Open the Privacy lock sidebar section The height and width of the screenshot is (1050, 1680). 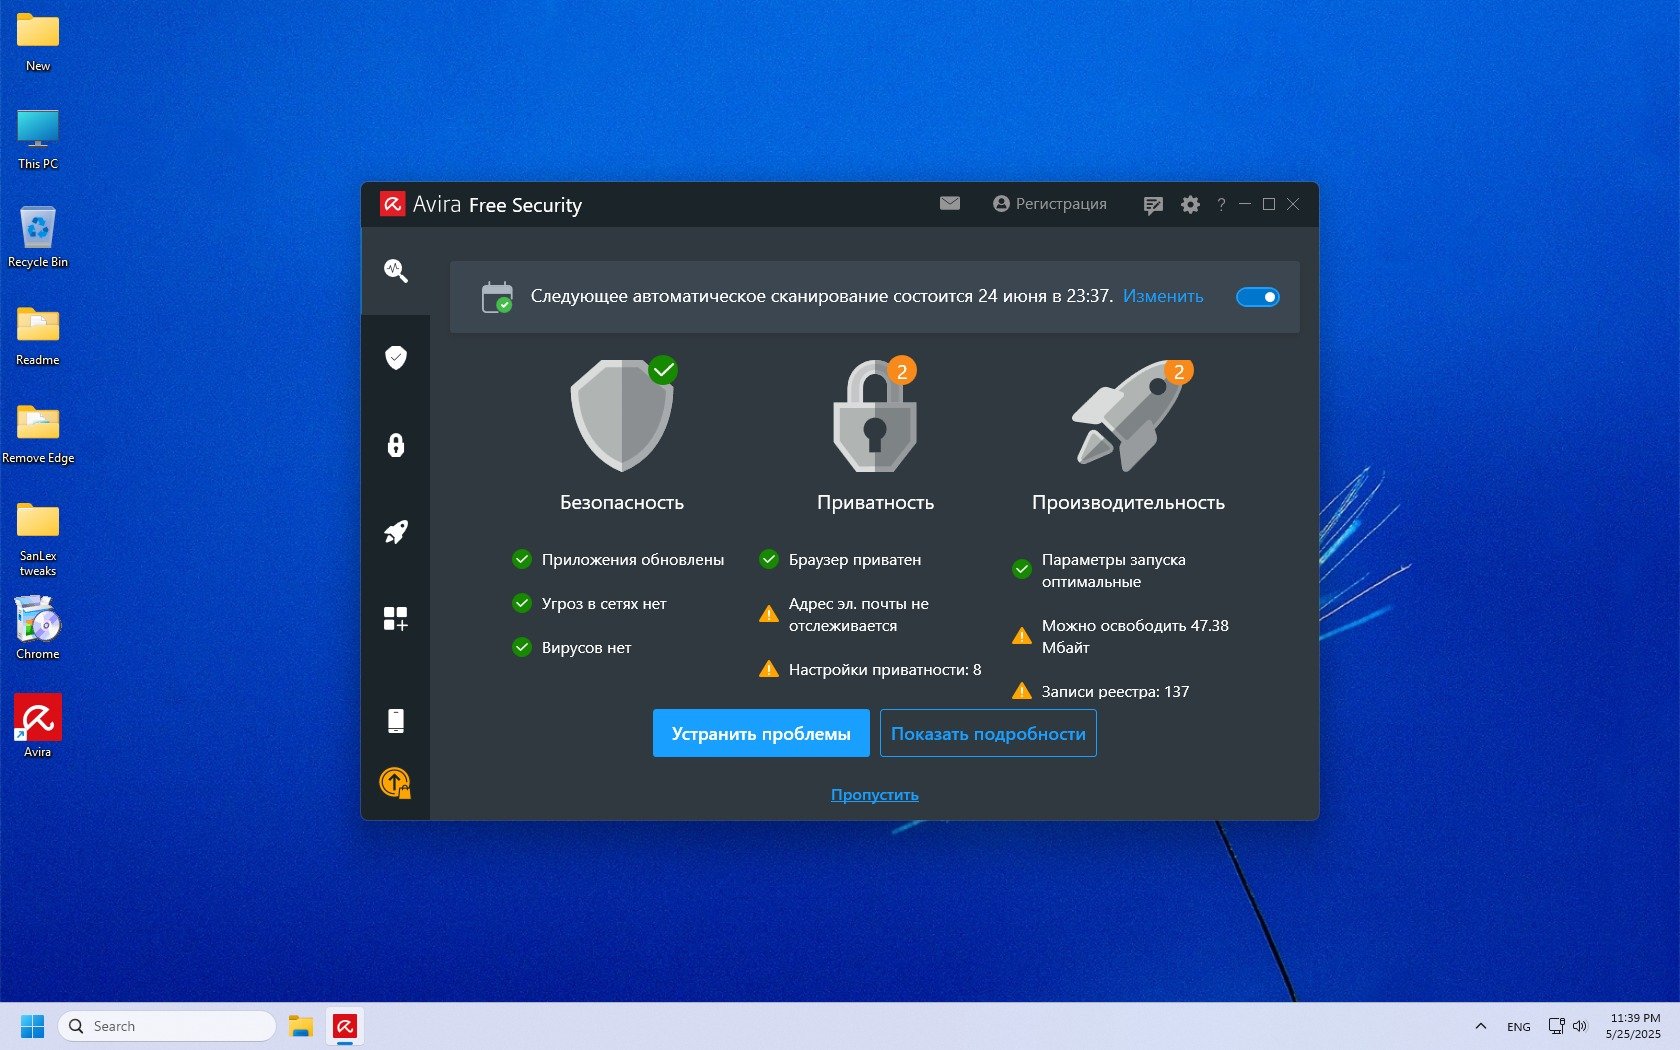click(396, 445)
